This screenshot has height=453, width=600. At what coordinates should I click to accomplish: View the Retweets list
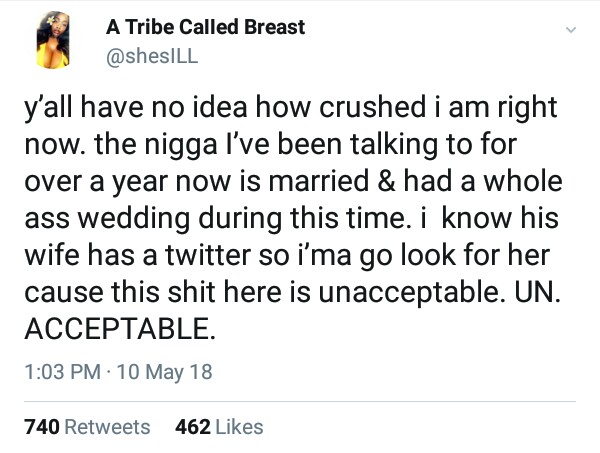pos(107,427)
